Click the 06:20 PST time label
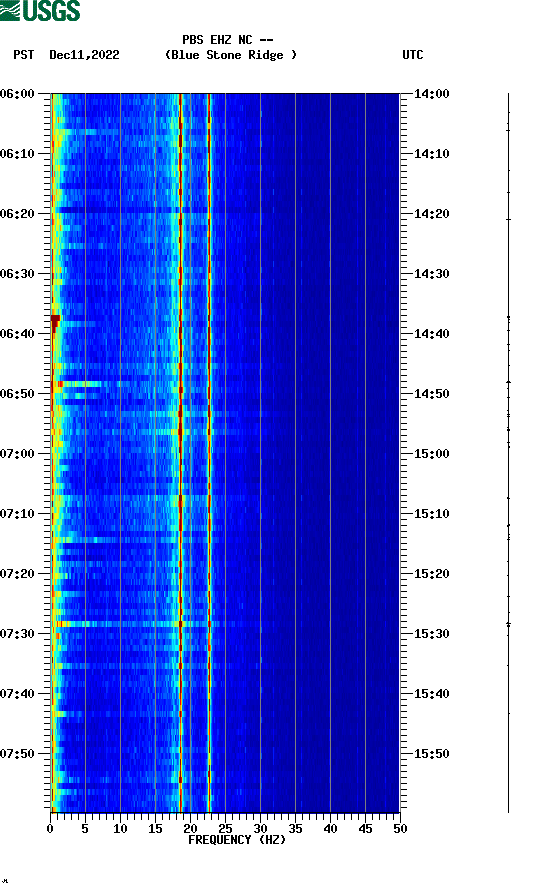Screen dimensions: 552x892 [x=17, y=213]
